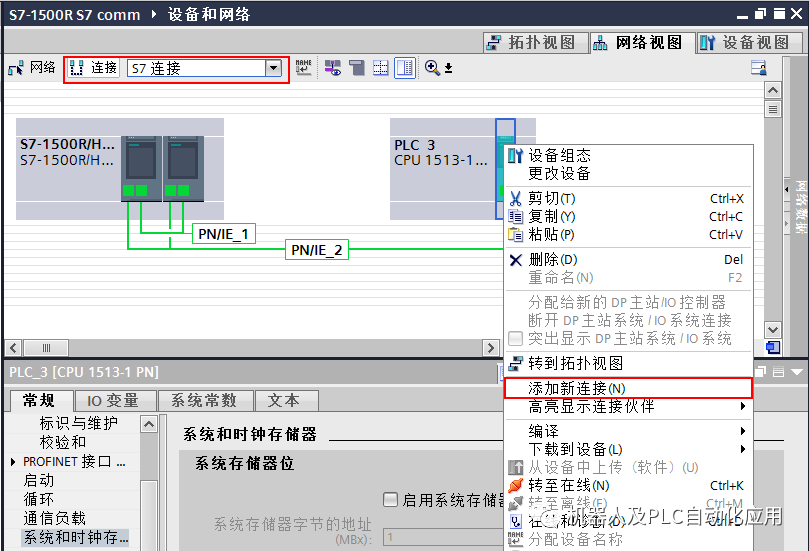The width and height of the screenshot is (809, 551).
Task: Select 校验和 in properties tree
Action: [63, 442]
